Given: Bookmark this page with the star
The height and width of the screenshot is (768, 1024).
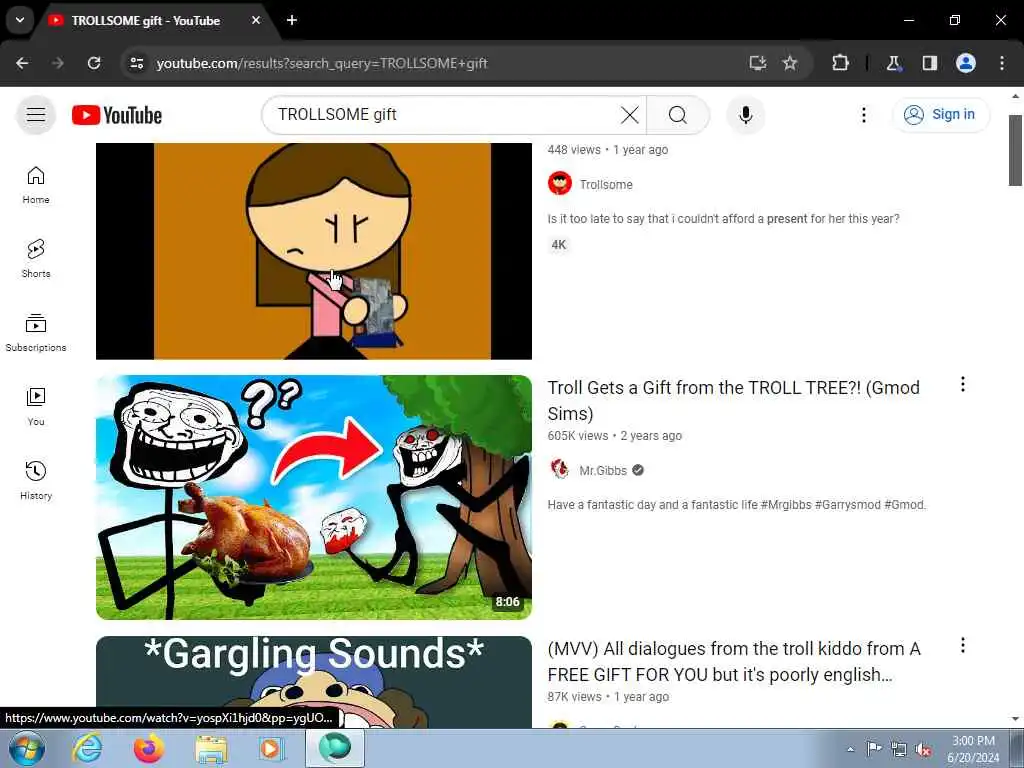Looking at the screenshot, I should pos(790,63).
